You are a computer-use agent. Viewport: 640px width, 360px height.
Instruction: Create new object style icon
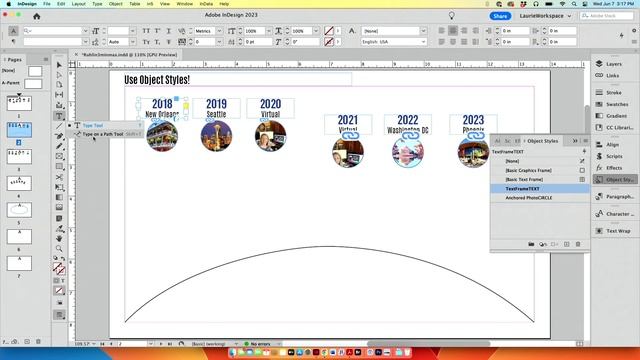coord(567,244)
